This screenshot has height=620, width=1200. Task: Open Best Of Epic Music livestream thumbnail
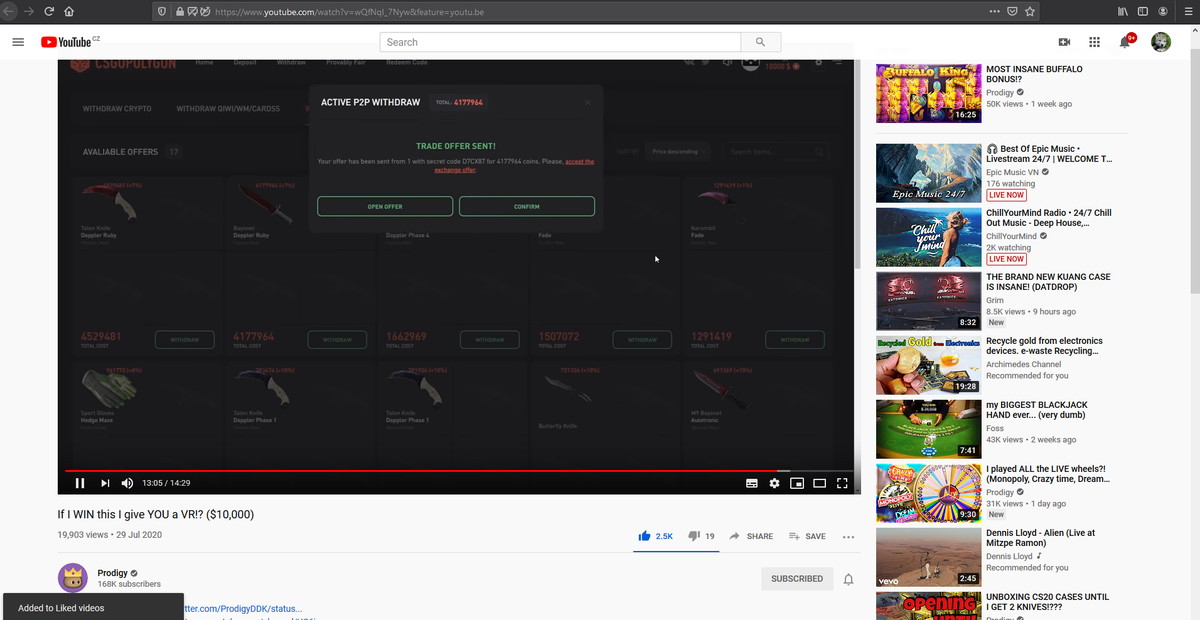[928, 173]
